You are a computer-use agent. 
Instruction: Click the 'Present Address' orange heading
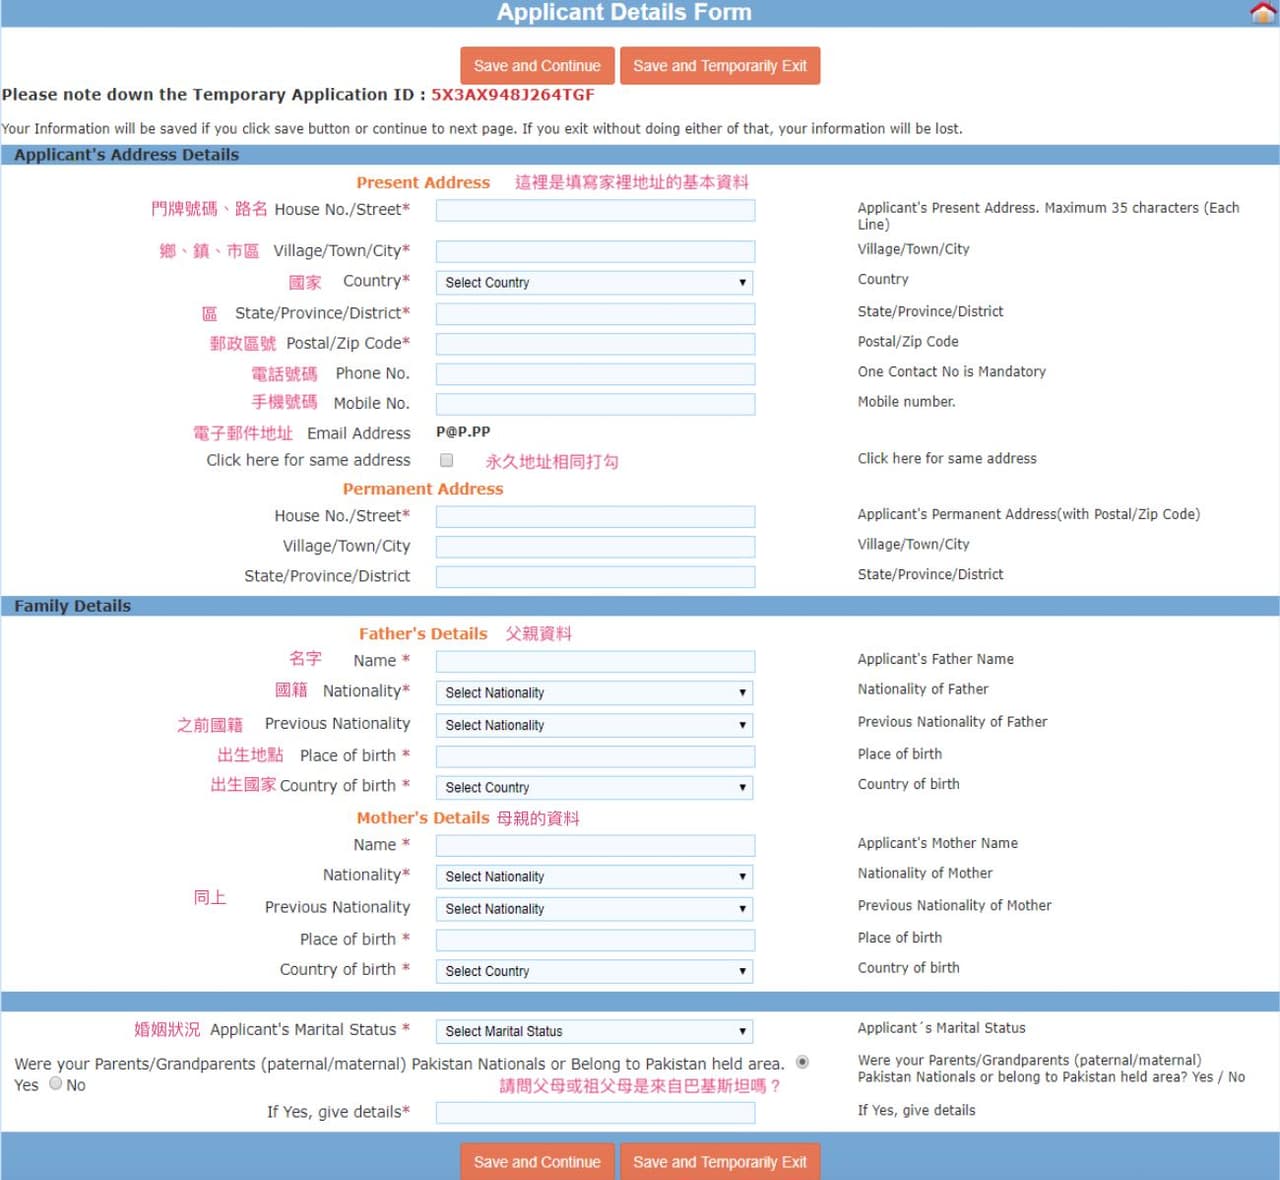tap(423, 183)
